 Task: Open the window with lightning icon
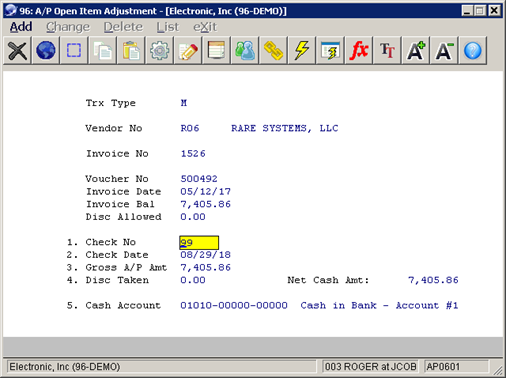(330, 51)
